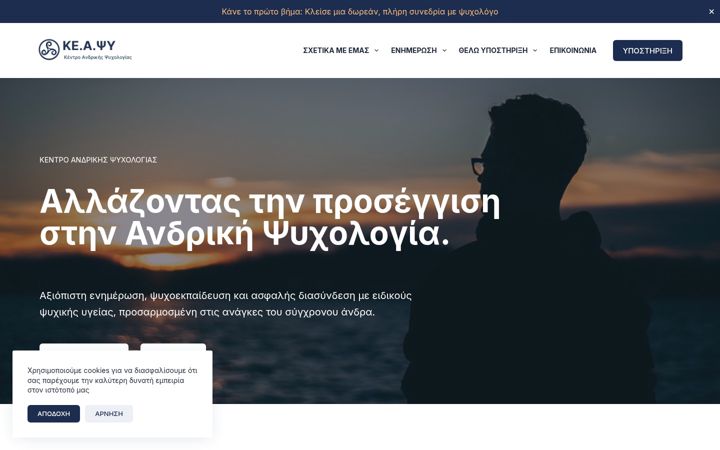
Task: Click the ΥΠΟΣΤΗΡΙΞΗ button in header
Action: (647, 51)
